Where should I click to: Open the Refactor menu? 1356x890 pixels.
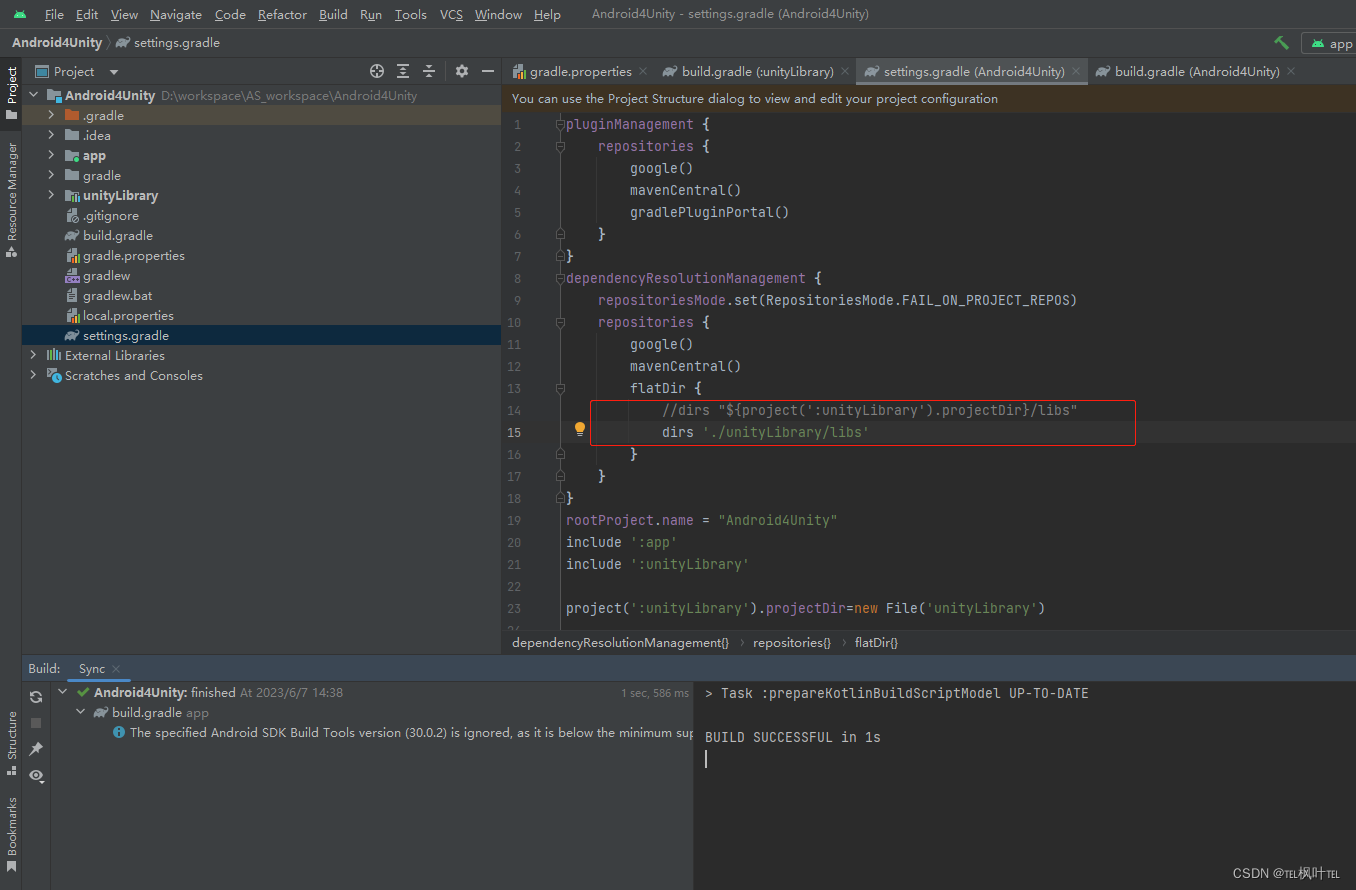click(282, 14)
